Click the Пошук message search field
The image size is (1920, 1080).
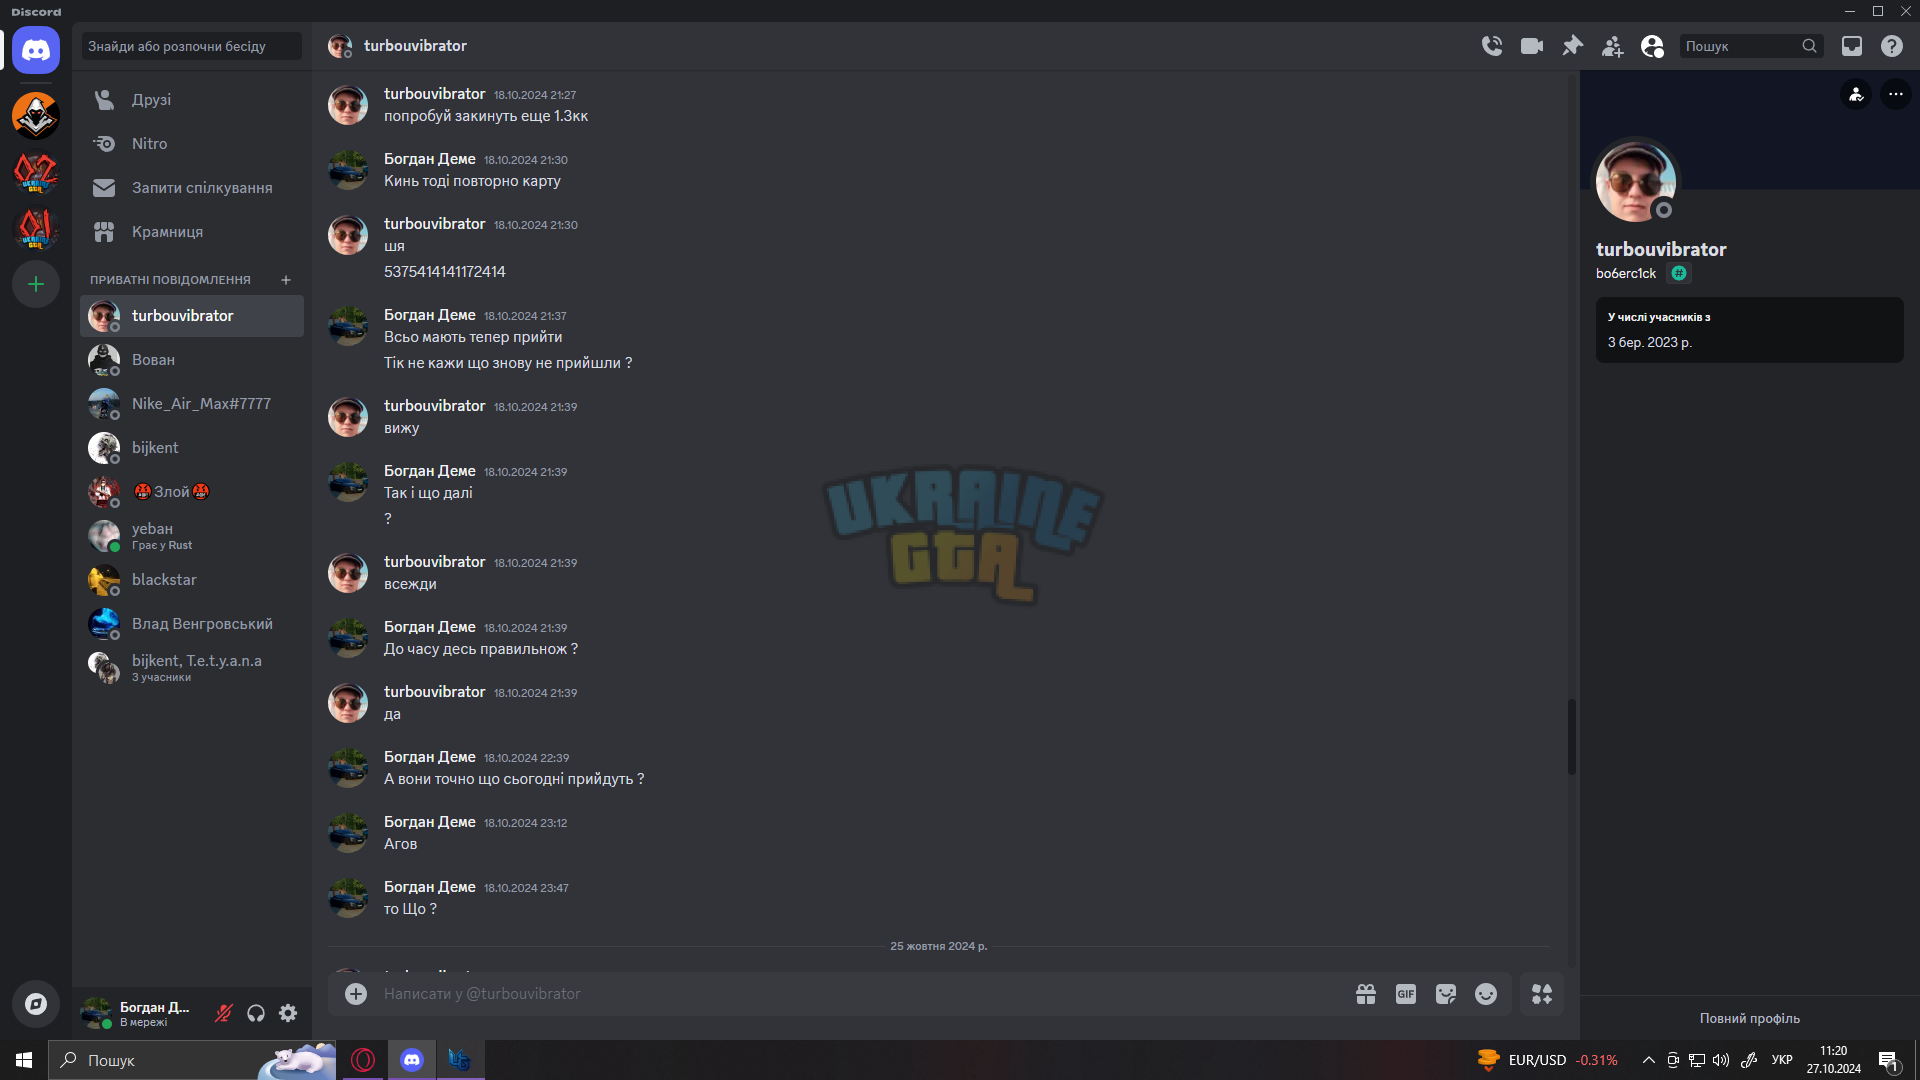point(1751,46)
